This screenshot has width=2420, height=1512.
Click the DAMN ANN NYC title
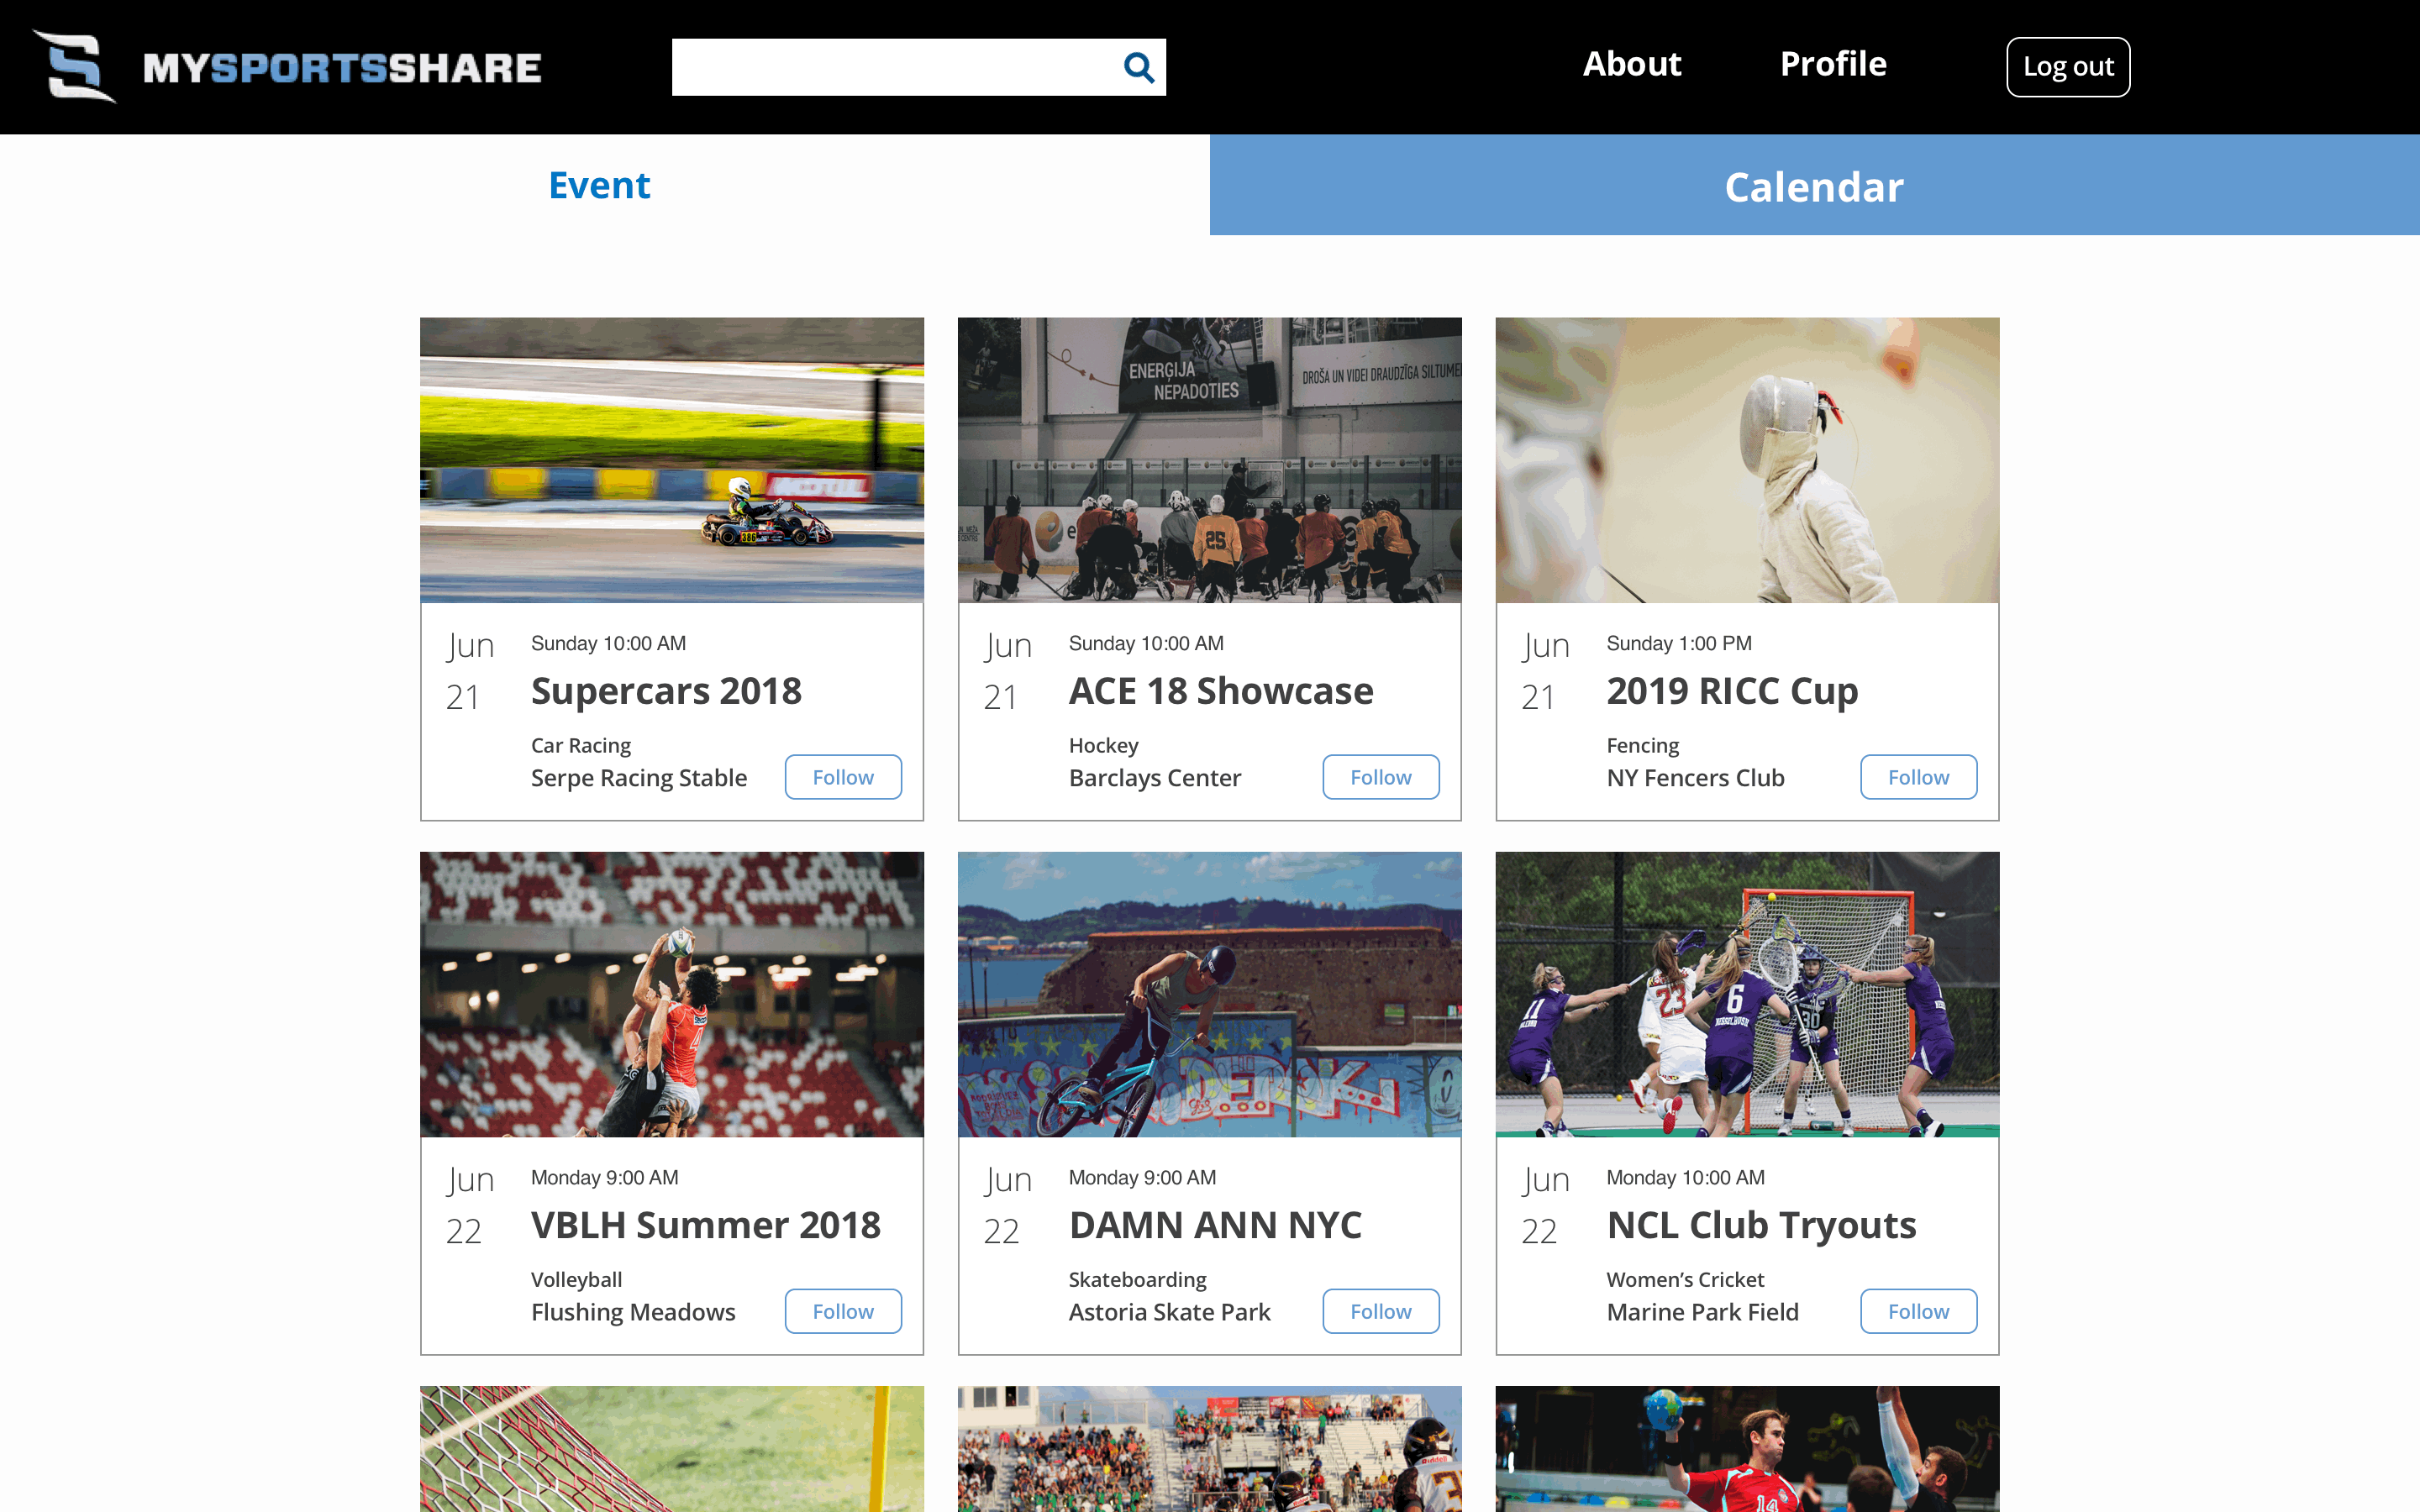[1214, 1225]
